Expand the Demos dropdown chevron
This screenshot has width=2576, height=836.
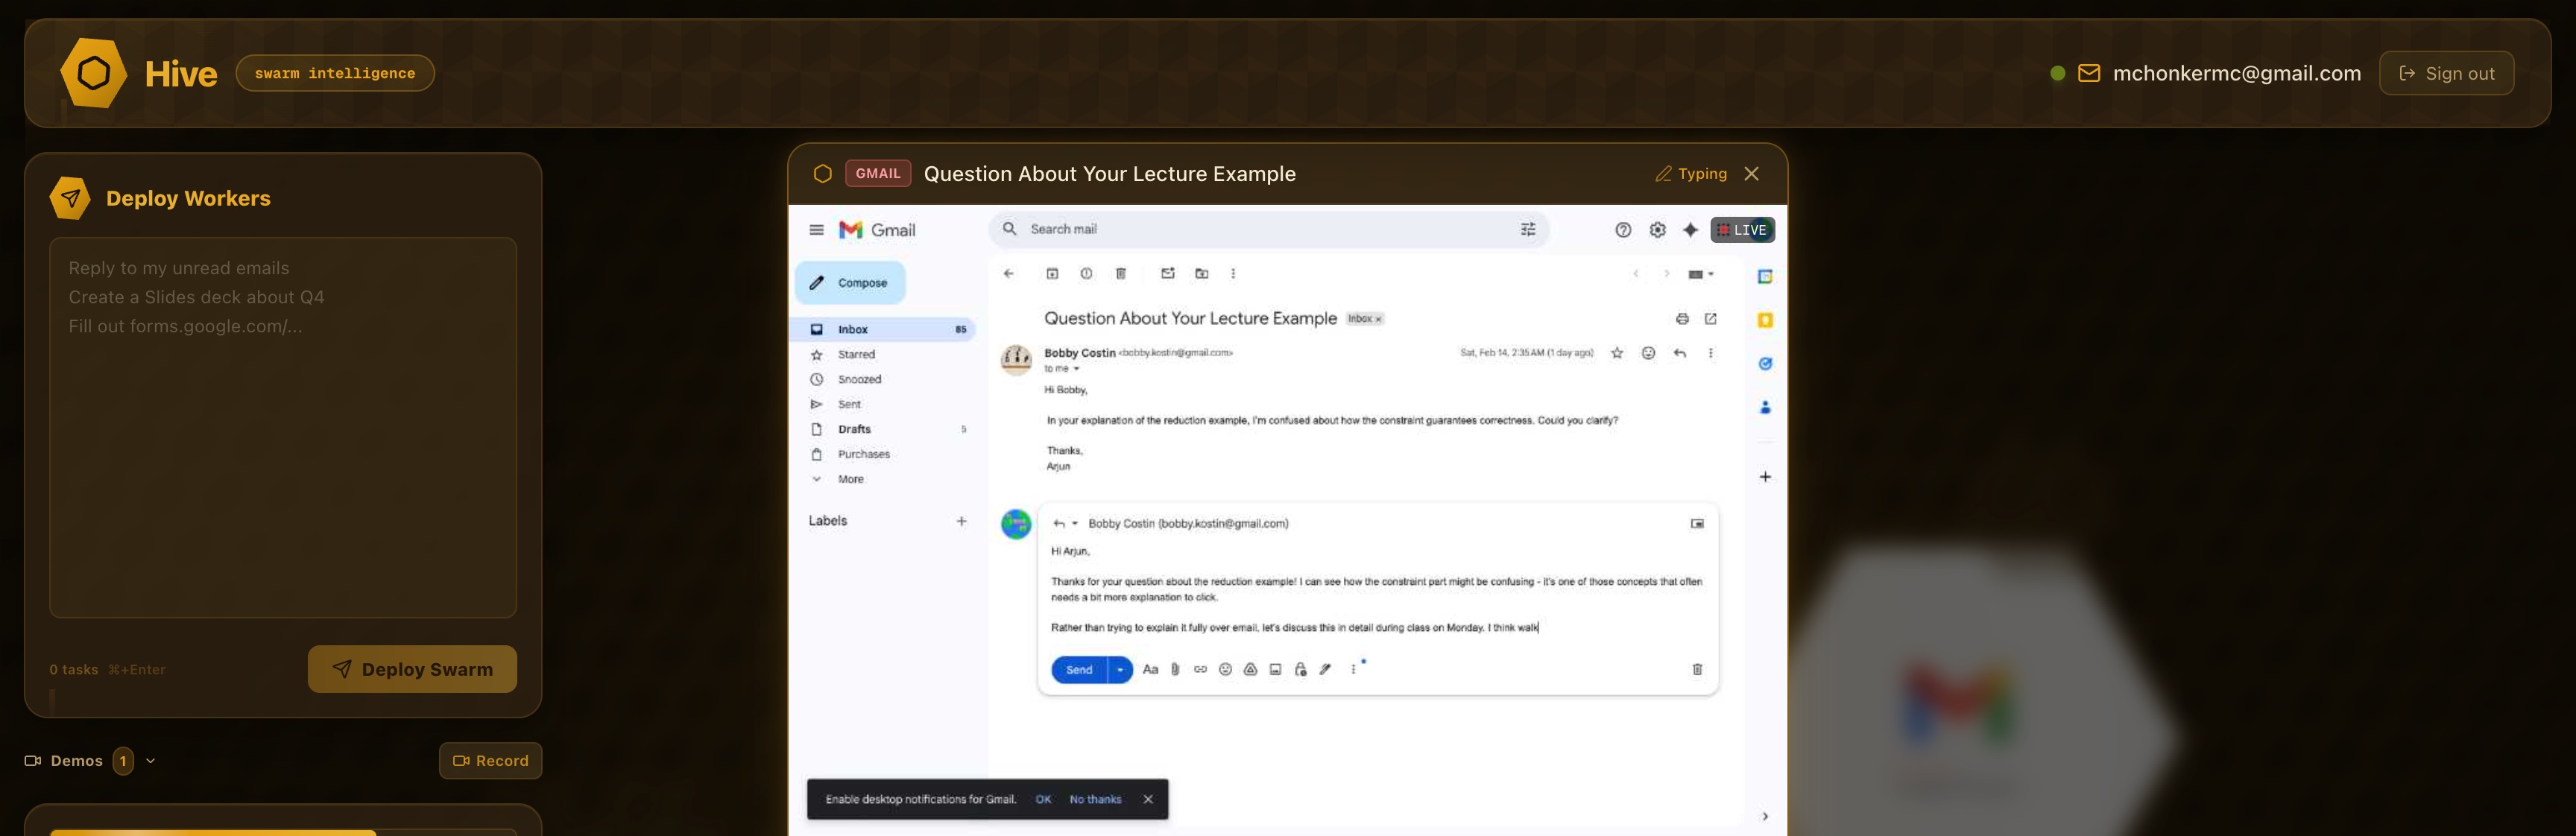coord(151,761)
